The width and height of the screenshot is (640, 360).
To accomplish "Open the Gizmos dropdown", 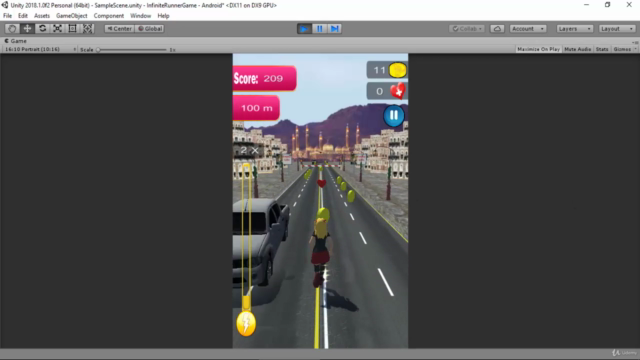I will 624,49.
